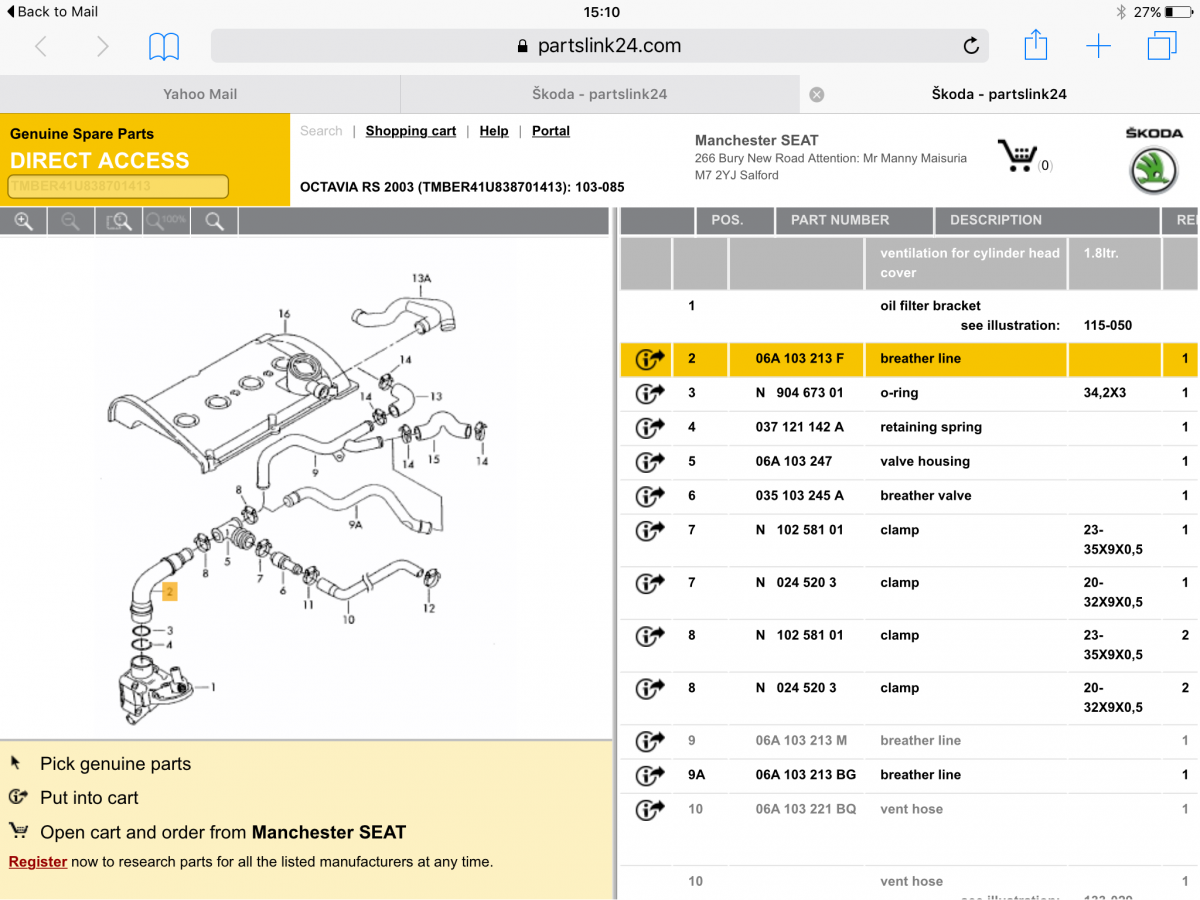Add breather valve 035 103 245 A to cart
Image resolution: width=1200 pixels, height=900 pixels.
tap(650, 496)
